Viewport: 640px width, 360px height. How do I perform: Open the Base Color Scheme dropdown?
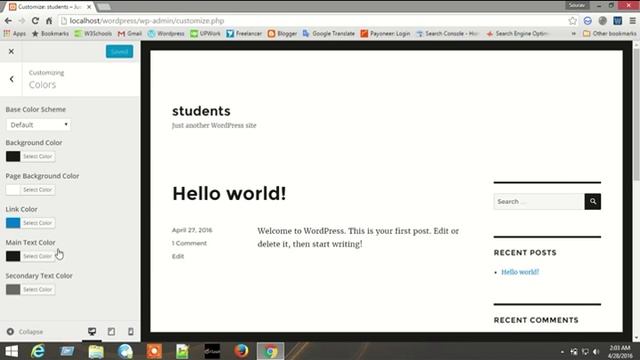(38, 124)
